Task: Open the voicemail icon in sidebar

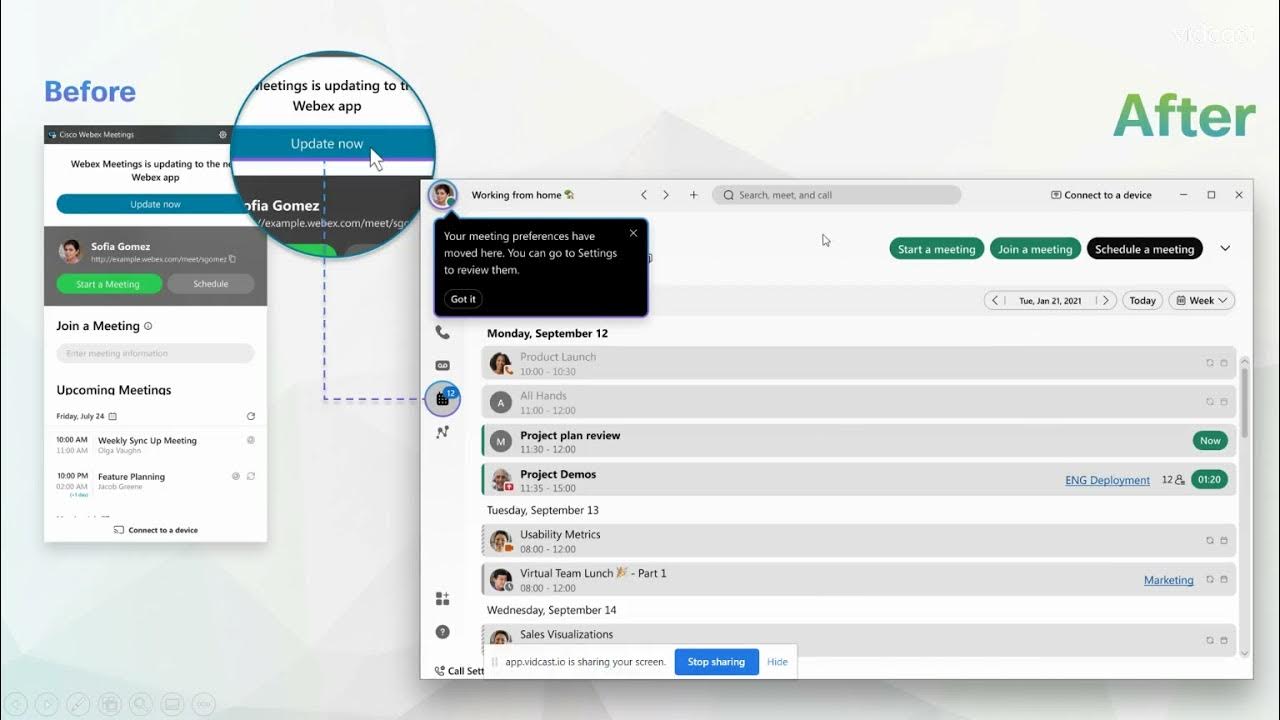Action: [442, 365]
